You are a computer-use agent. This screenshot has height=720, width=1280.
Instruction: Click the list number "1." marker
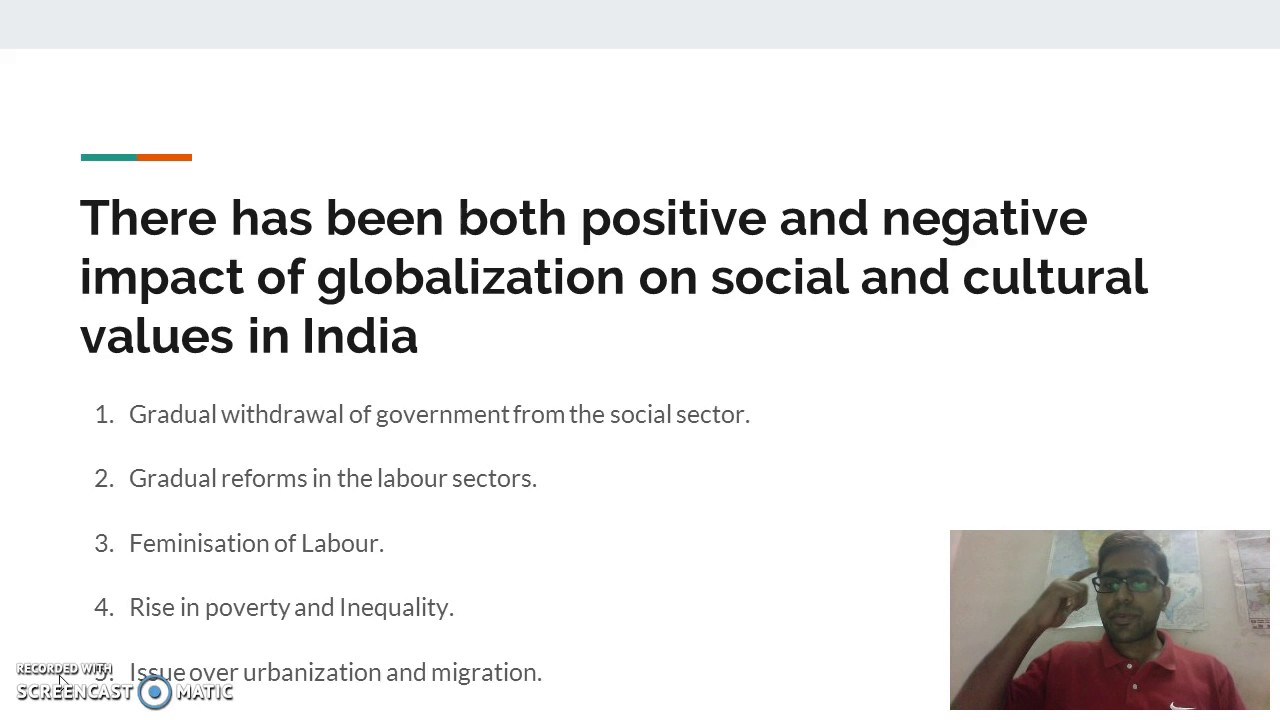105,414
